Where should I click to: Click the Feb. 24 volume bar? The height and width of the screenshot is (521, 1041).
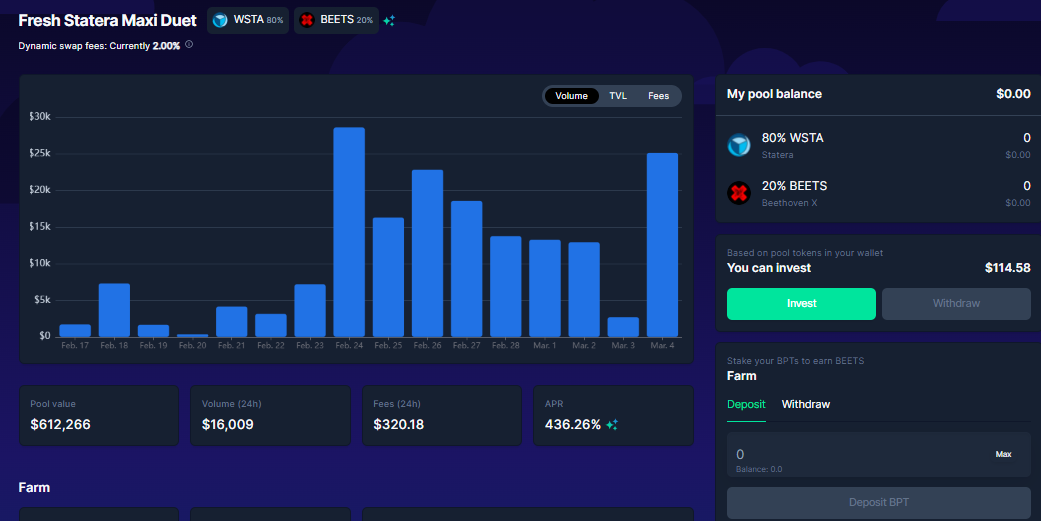click(349, 232)
